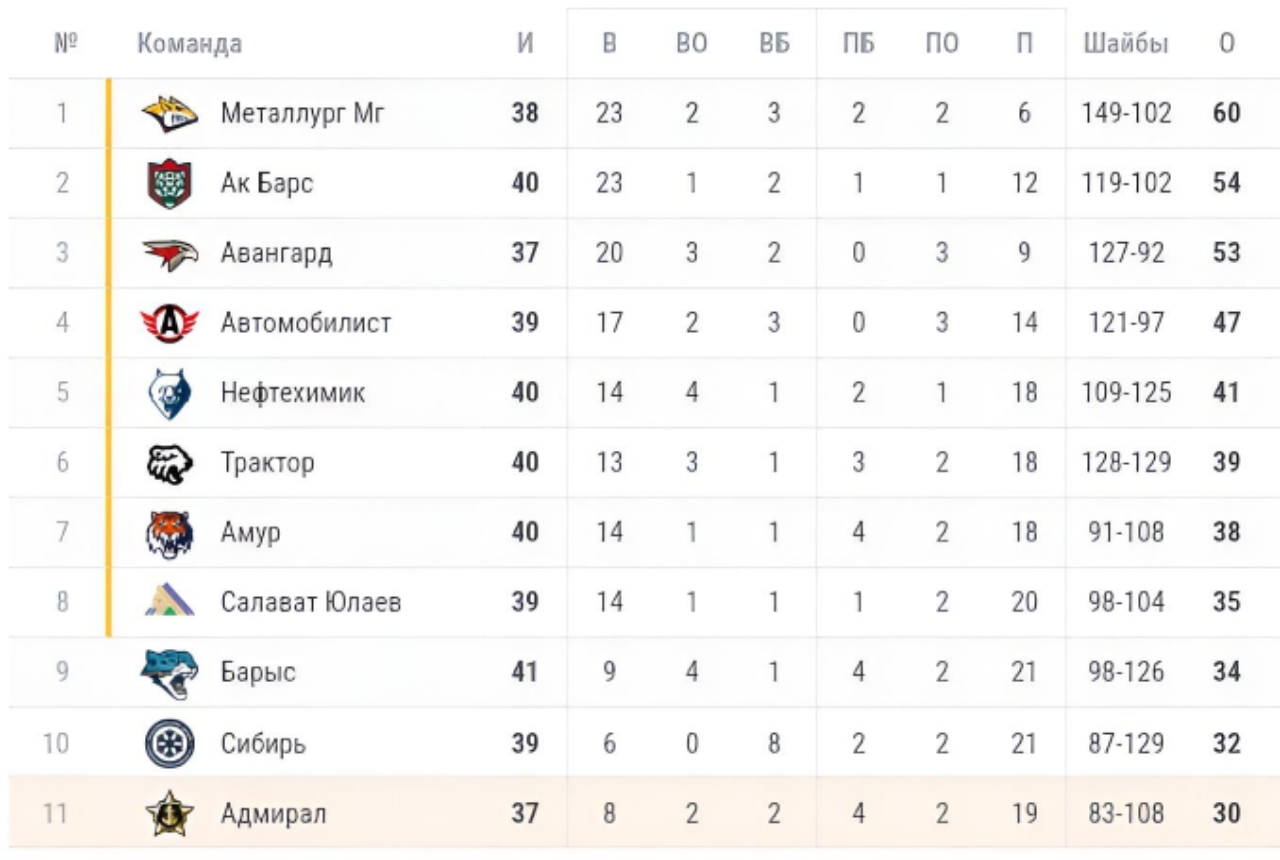The width and height of the screenshot is (1280, 860).
Task: Click the Металлург Мг team logo
Action: coord(169,114)
